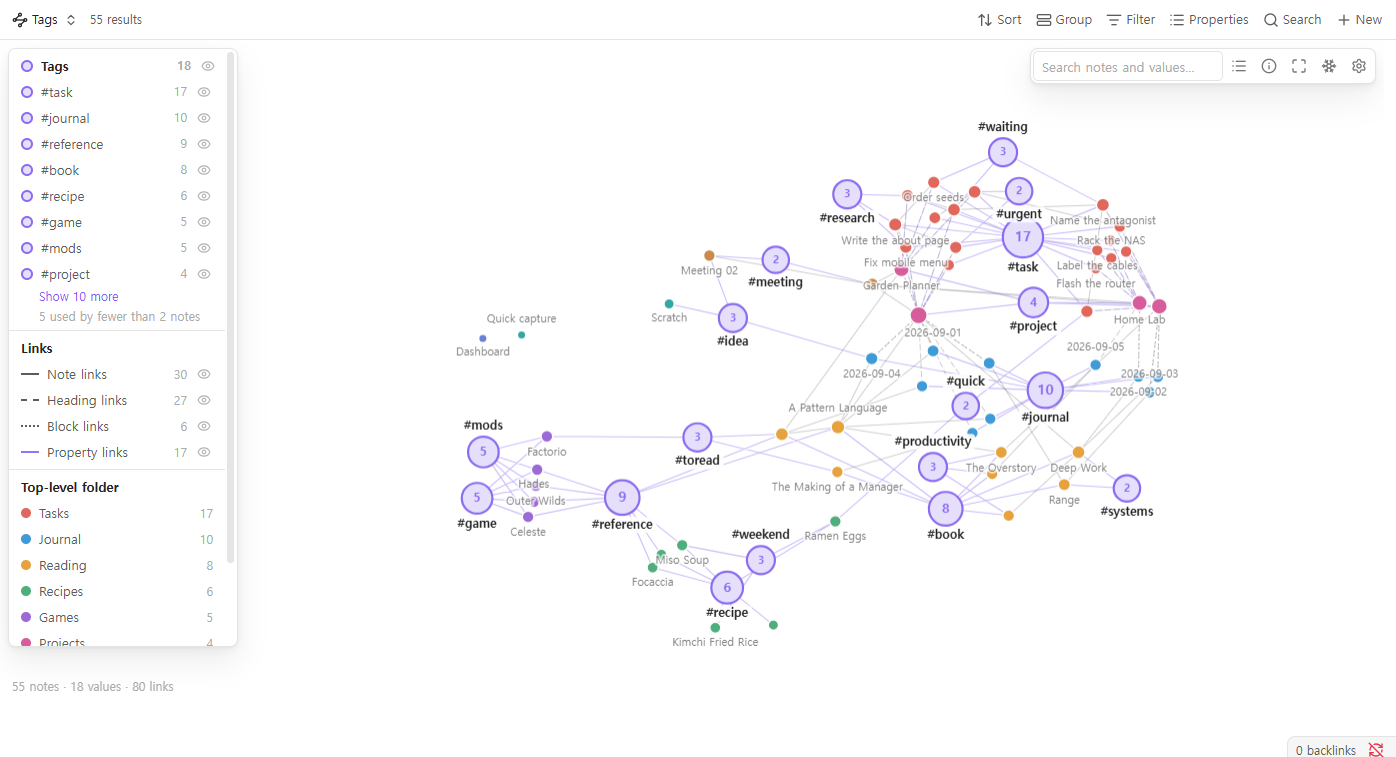Click the #book tag color circle
The image size is (1396, 757).
coord(27,170)
